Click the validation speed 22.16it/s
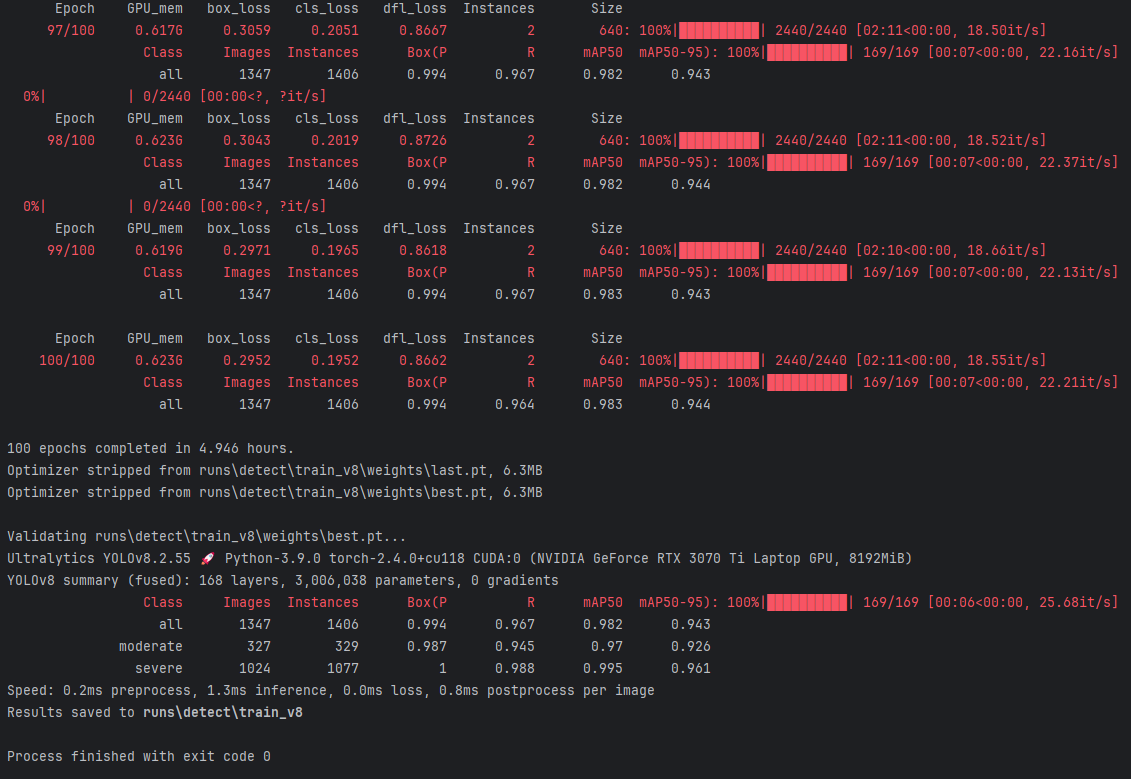 (x=1075, y=52)
